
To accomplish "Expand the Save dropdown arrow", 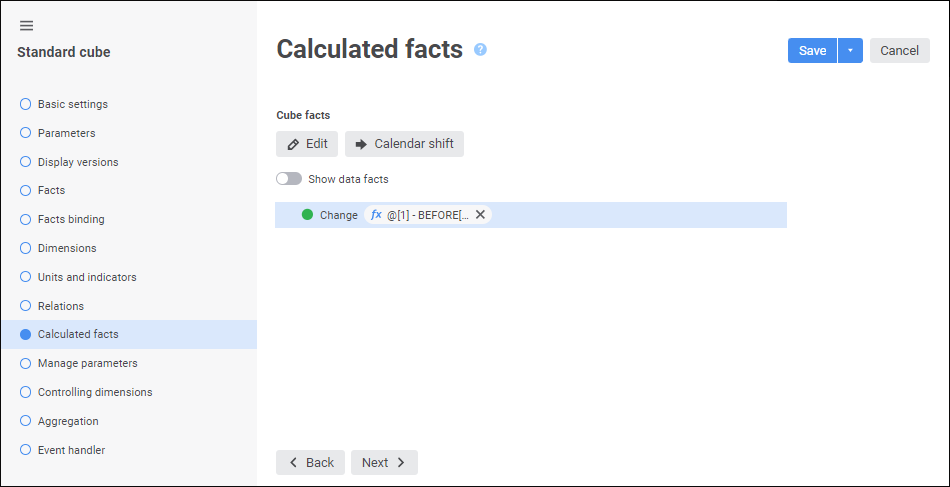I will point(850,51).
